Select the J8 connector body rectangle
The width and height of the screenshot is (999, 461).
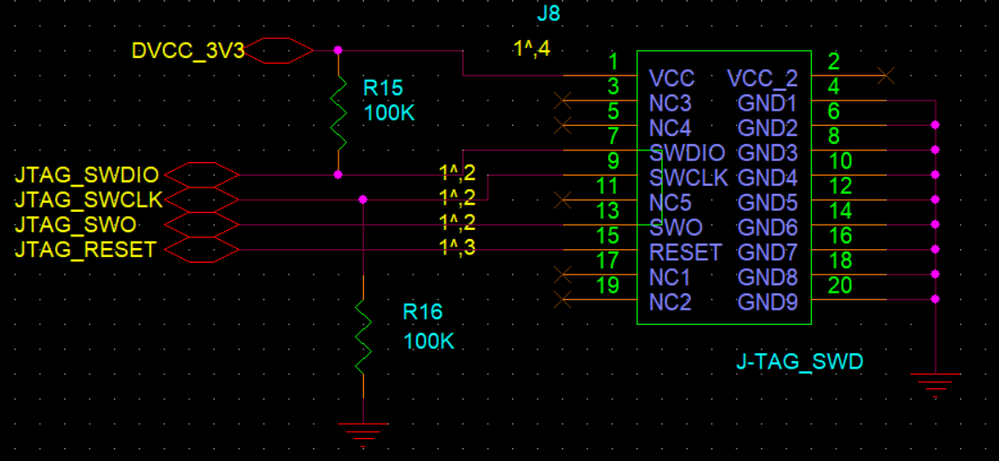click(x=724, y=188)
